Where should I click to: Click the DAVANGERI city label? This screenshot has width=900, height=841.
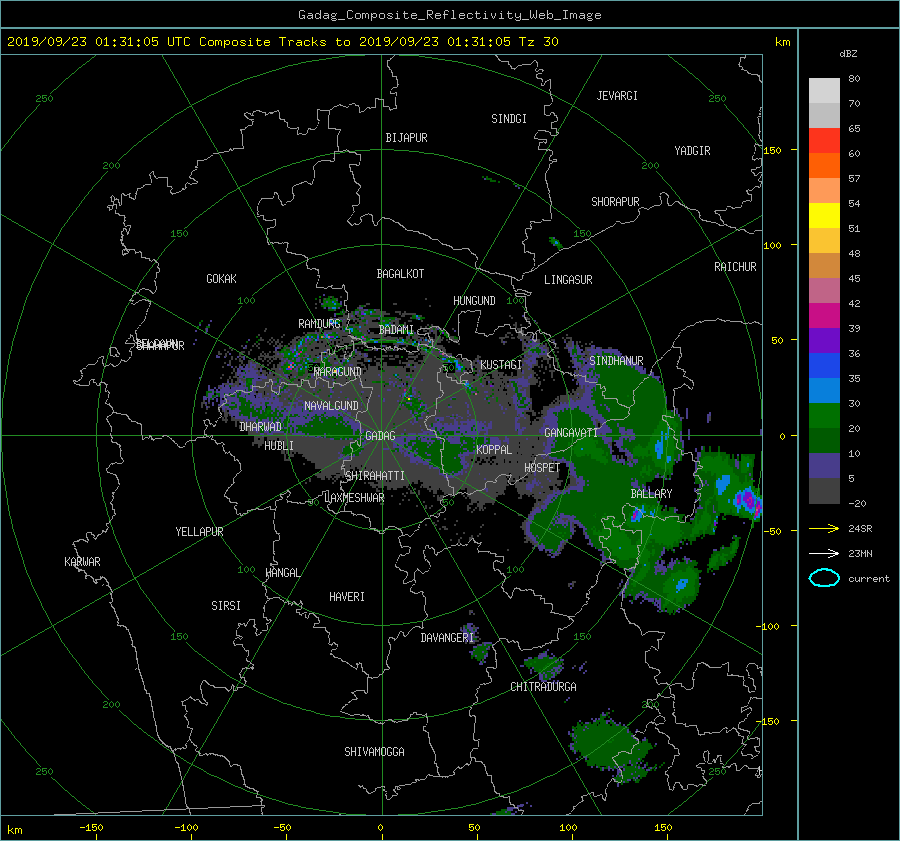[447, 638]
